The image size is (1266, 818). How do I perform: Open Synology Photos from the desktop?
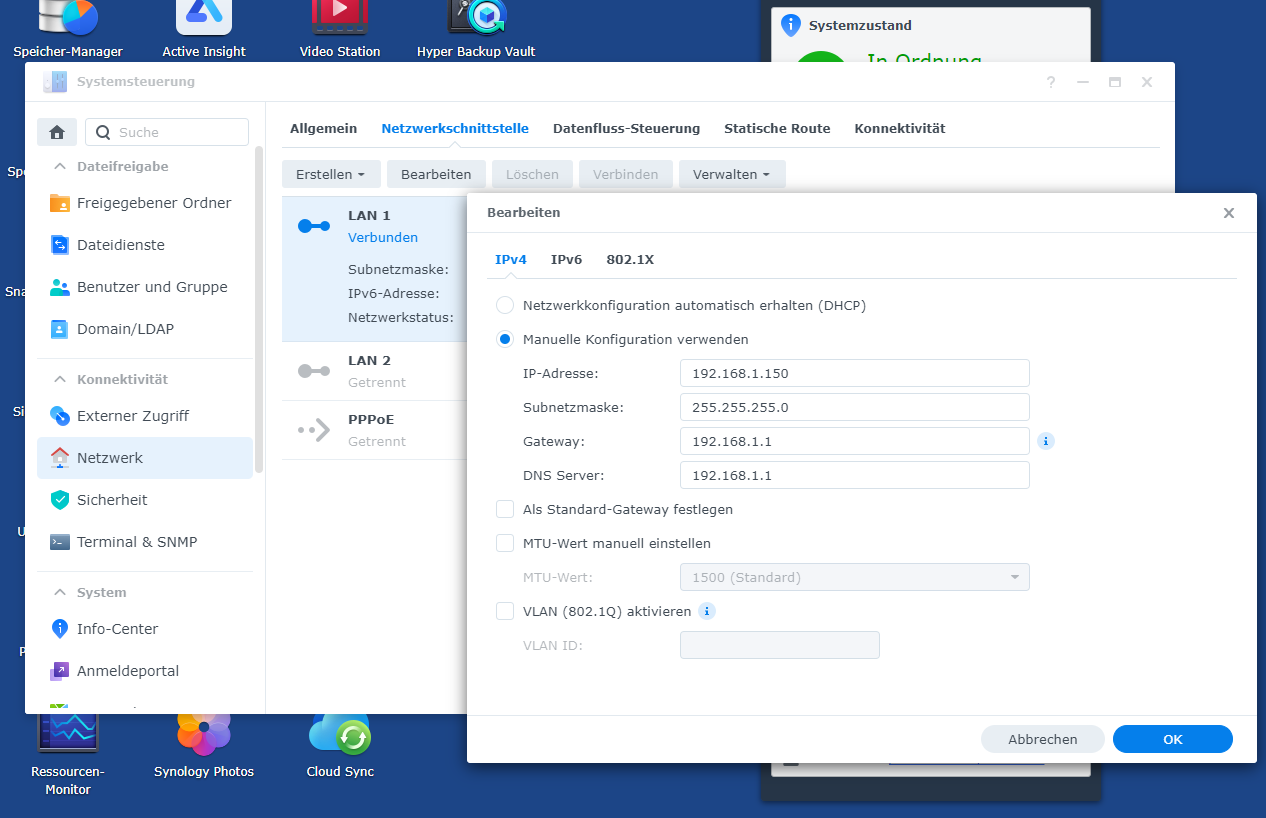click(204, 738)
